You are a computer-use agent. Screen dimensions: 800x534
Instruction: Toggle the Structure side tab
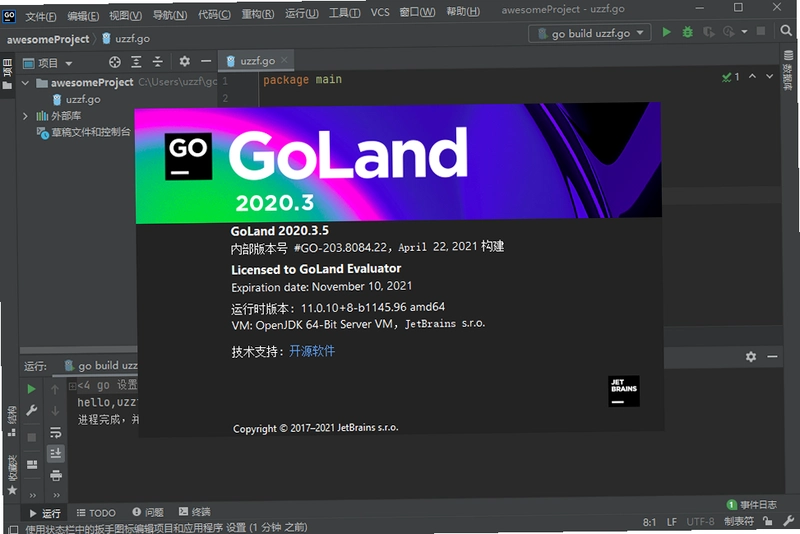click(x=11, y=421)
